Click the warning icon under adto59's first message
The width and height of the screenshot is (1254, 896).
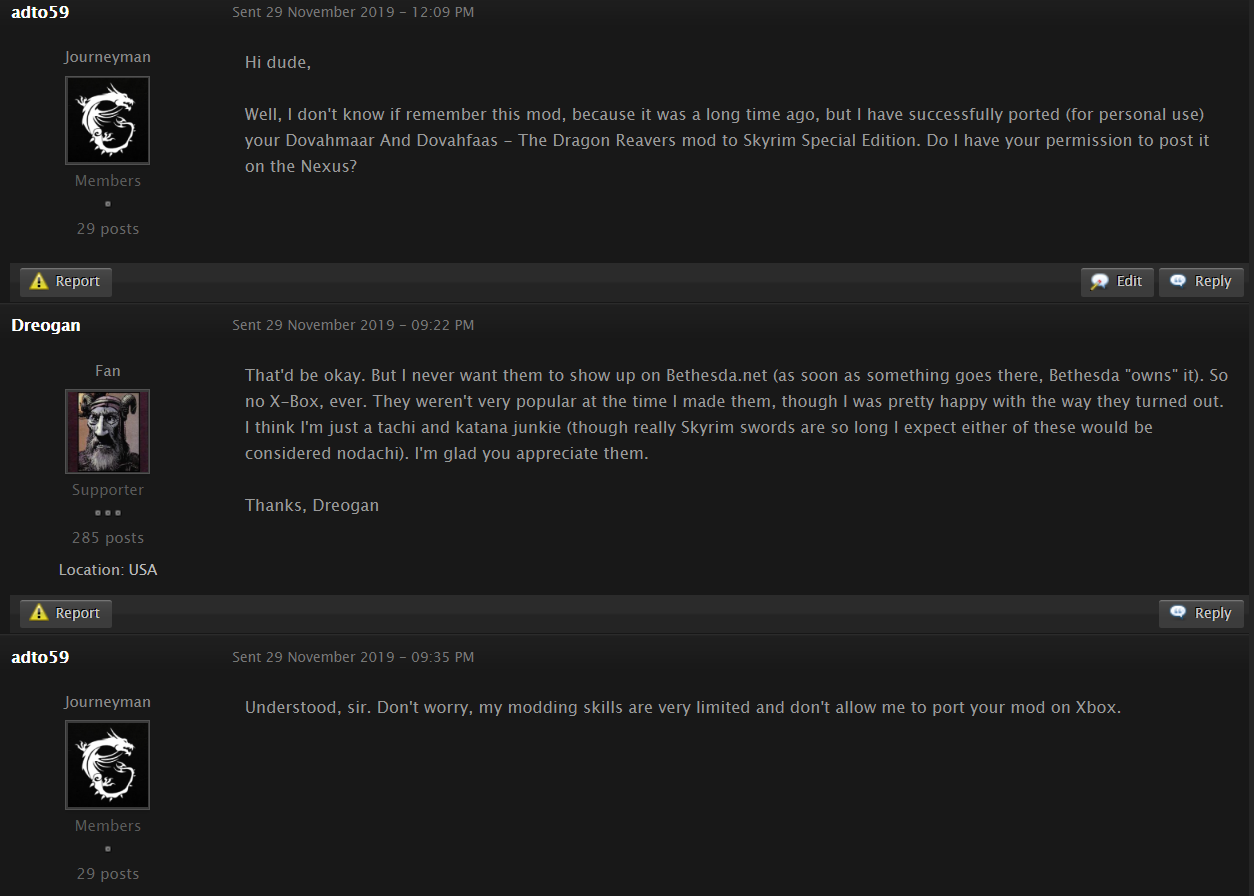40,282
